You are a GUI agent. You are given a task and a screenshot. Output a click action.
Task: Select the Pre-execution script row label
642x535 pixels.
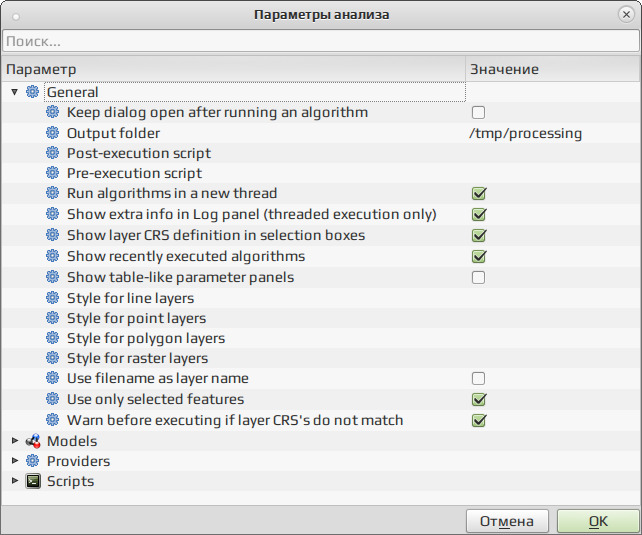coord(134,173)
